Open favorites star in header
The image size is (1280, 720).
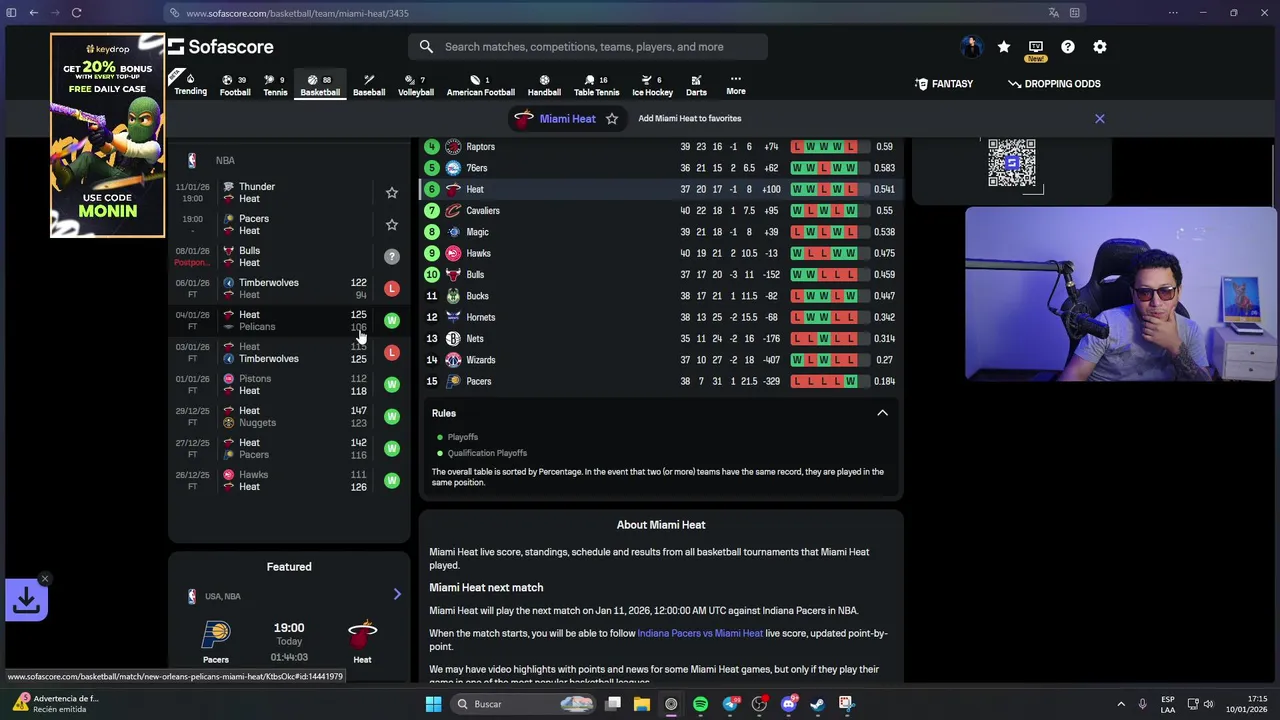1004,47
